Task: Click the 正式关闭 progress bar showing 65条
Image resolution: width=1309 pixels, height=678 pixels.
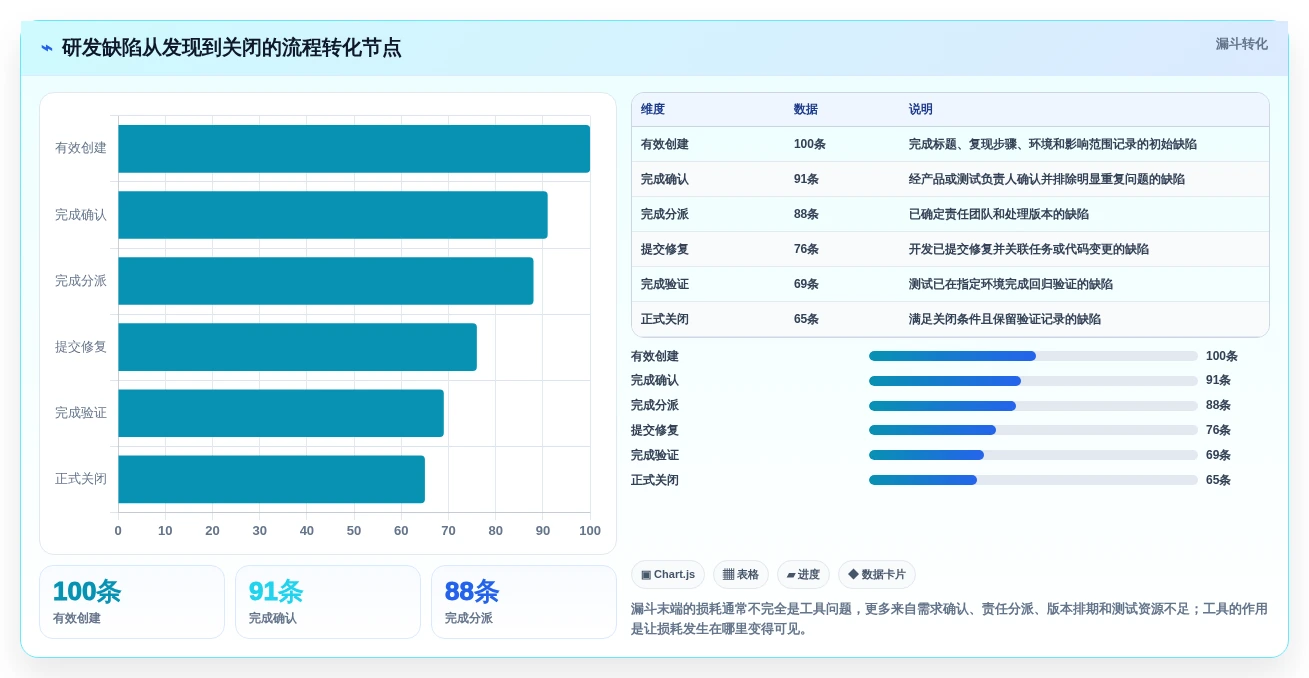Action: click(x=1033, y=480)
